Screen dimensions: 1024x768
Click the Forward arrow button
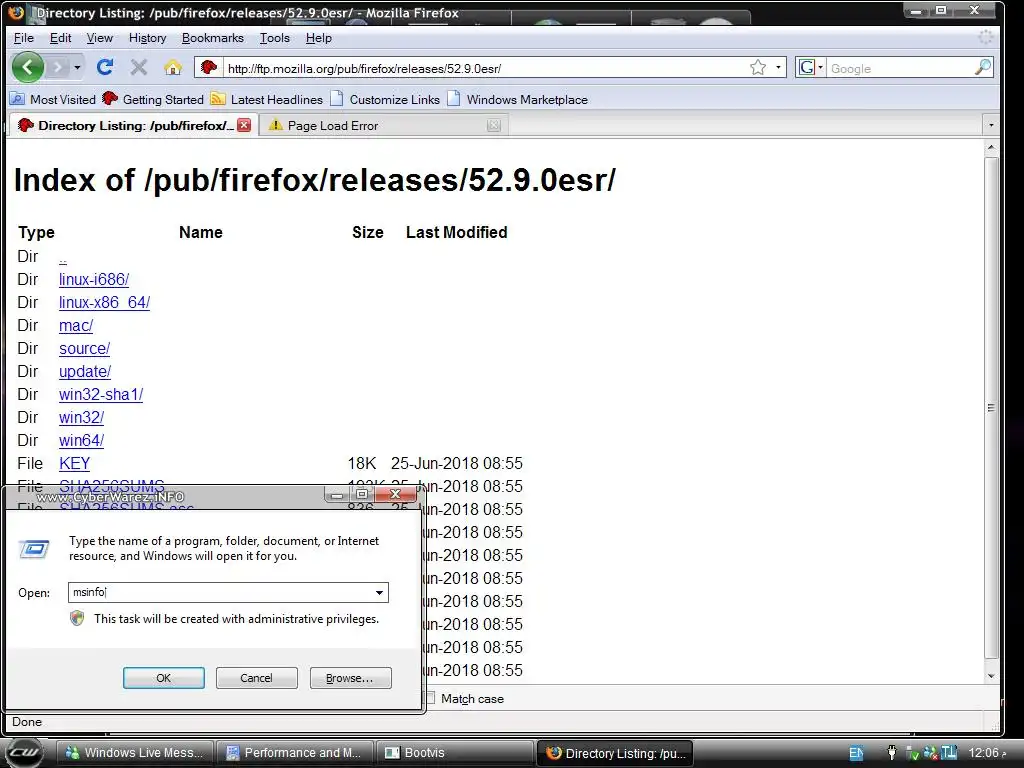(59, 67)
